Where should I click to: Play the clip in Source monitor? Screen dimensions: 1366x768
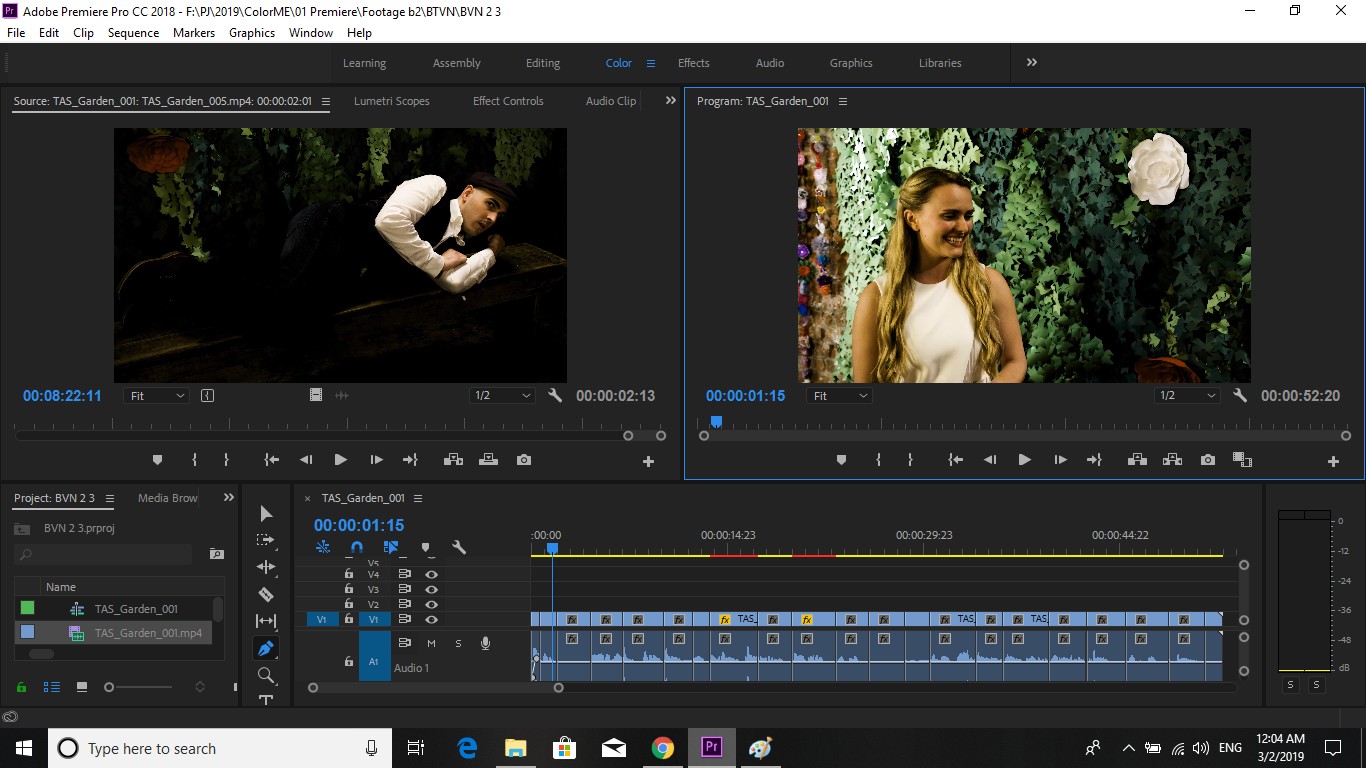tap(340, 460)
